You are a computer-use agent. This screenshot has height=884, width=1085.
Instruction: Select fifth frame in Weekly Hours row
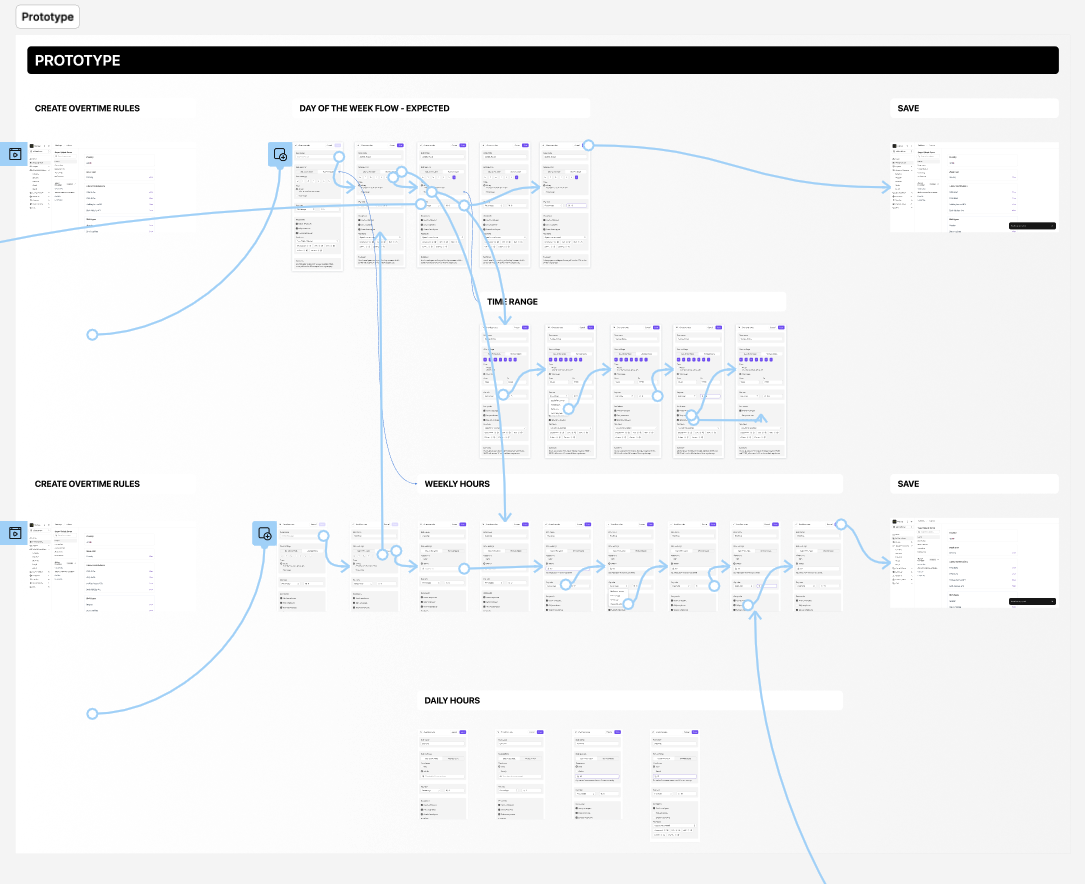click(x=568, y=567)
